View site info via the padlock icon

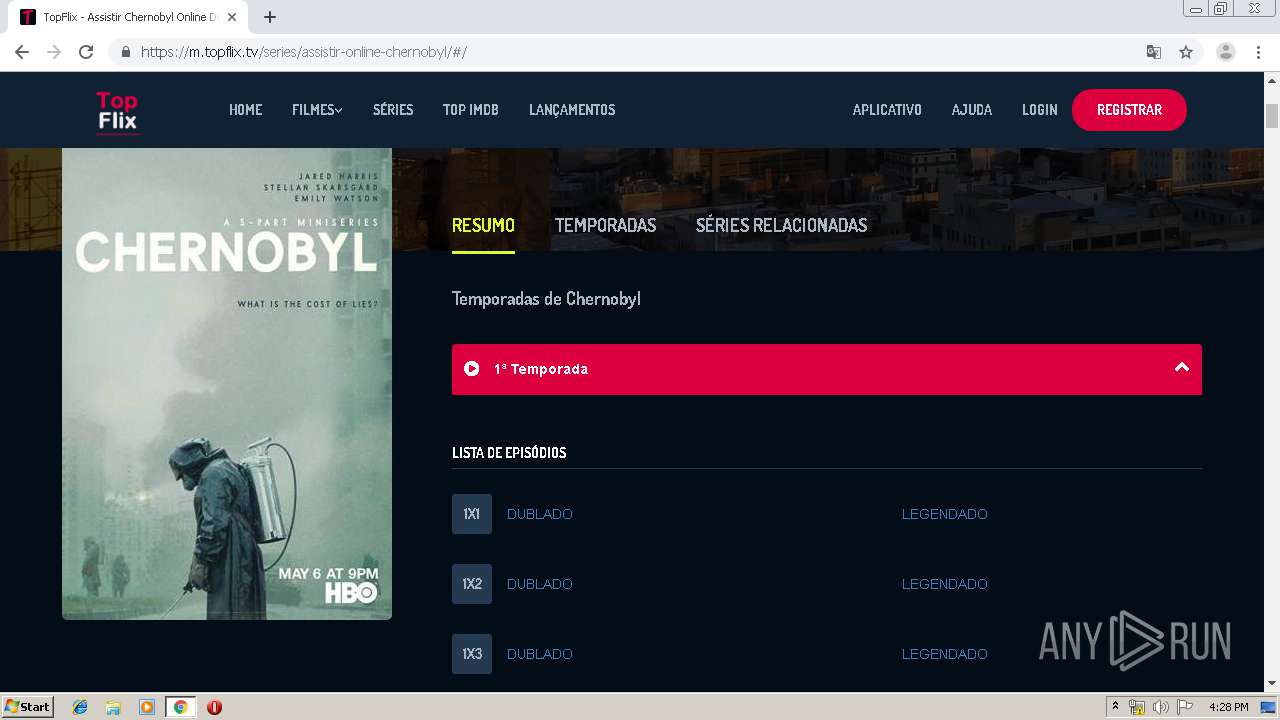point(125,52)
